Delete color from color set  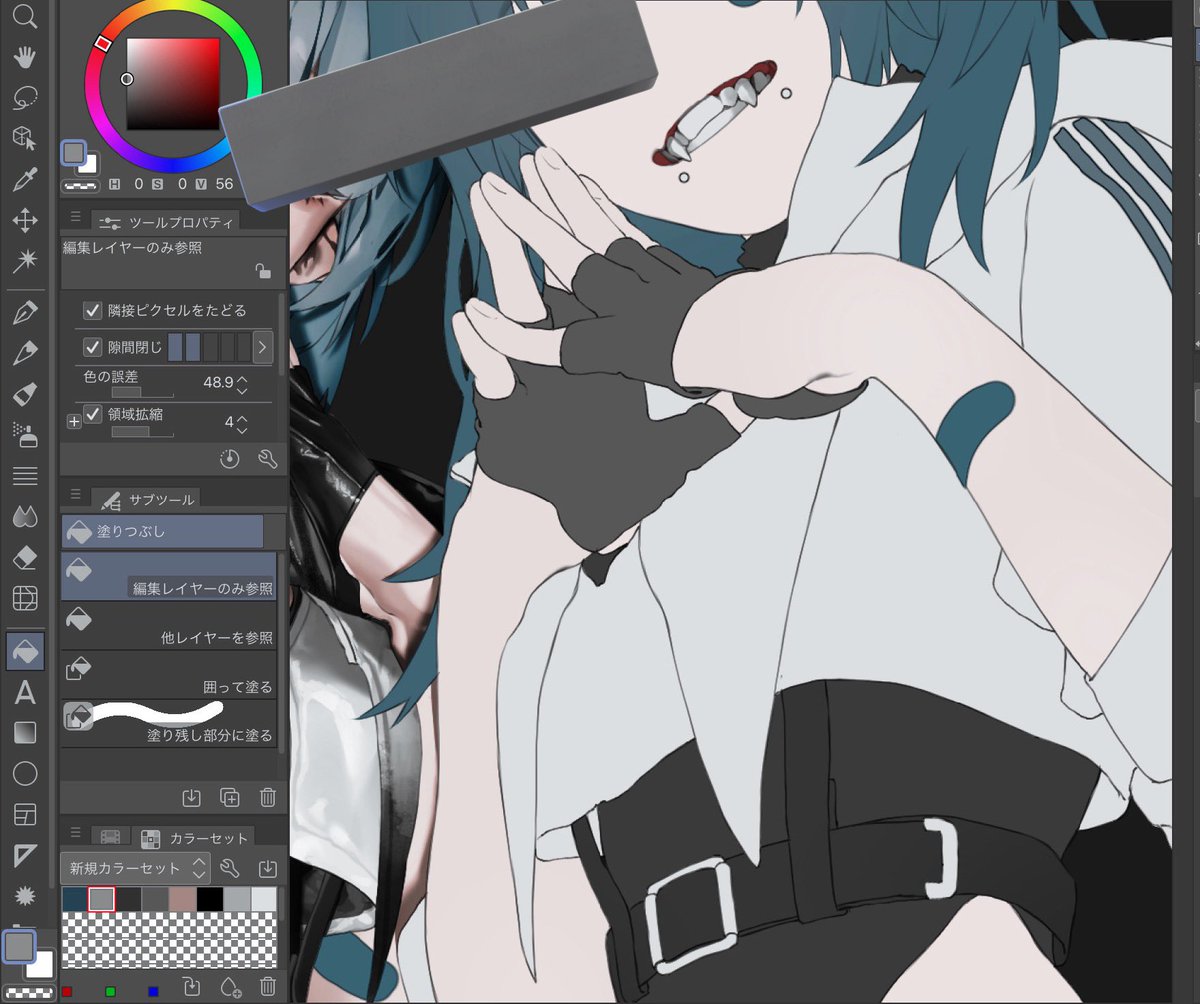(x=268, y=987)
